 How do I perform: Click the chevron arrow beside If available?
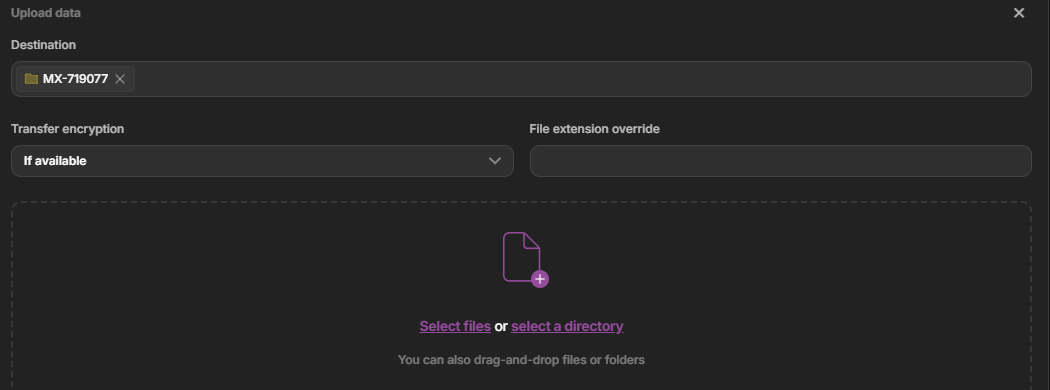495,161
